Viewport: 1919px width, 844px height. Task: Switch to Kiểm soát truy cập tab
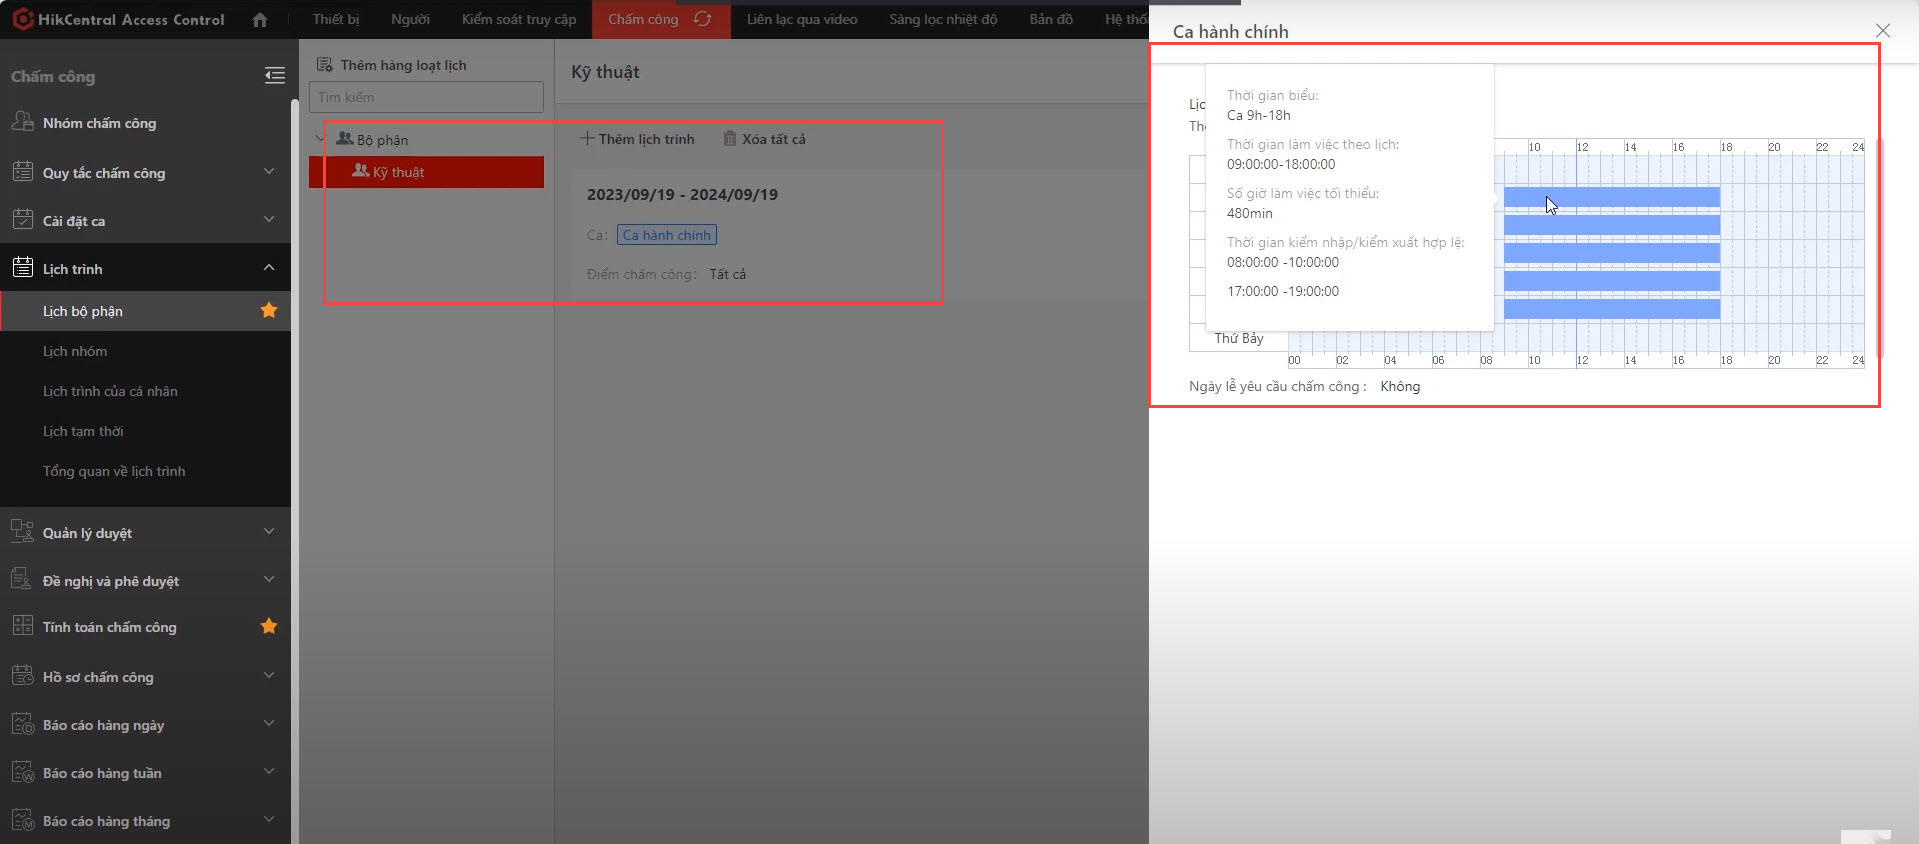click(518, 19)
